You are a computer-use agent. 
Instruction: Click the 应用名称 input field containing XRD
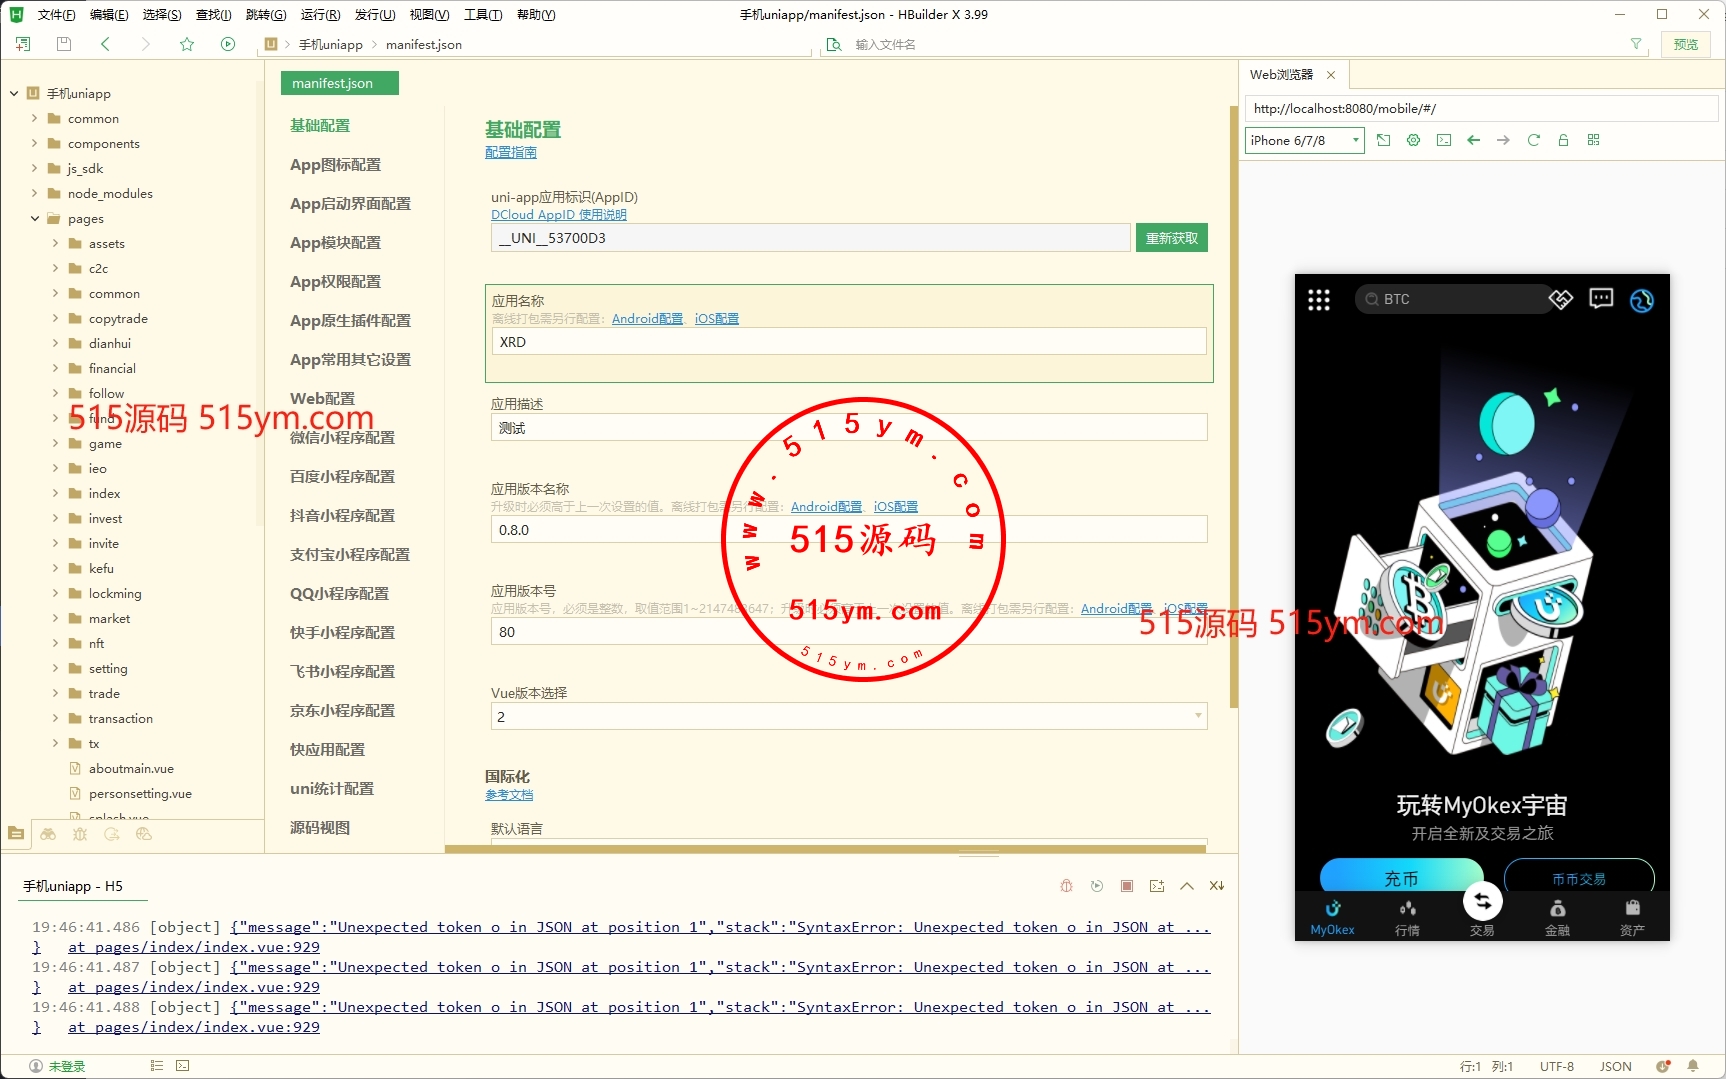click(848, 342)
